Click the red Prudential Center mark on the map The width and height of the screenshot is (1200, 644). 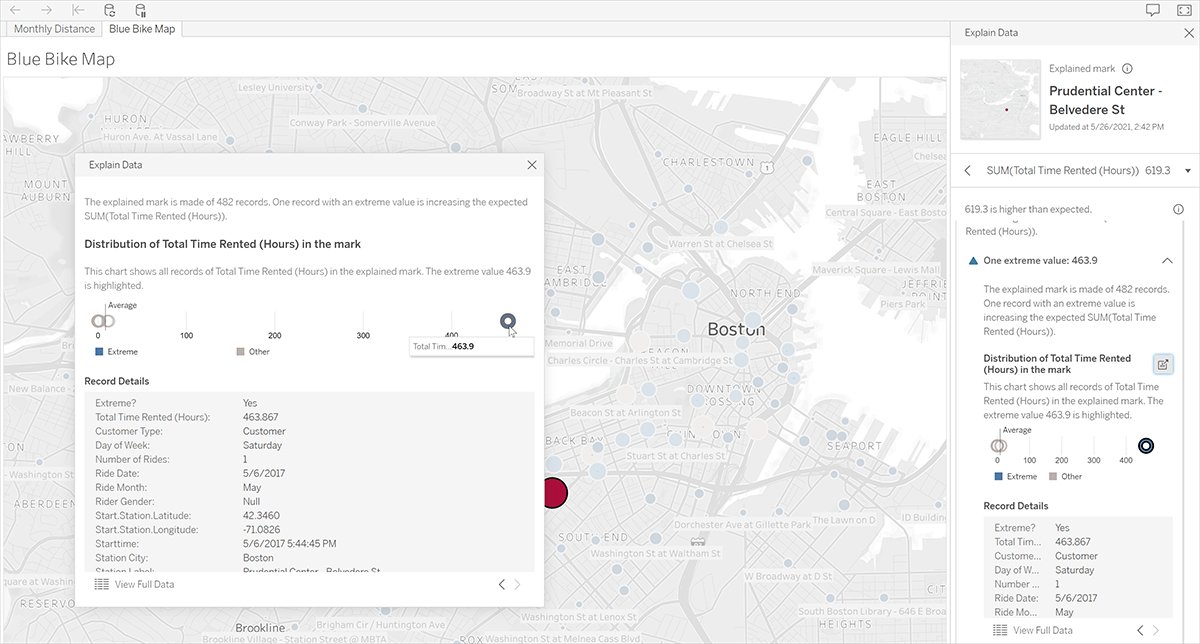551,492
